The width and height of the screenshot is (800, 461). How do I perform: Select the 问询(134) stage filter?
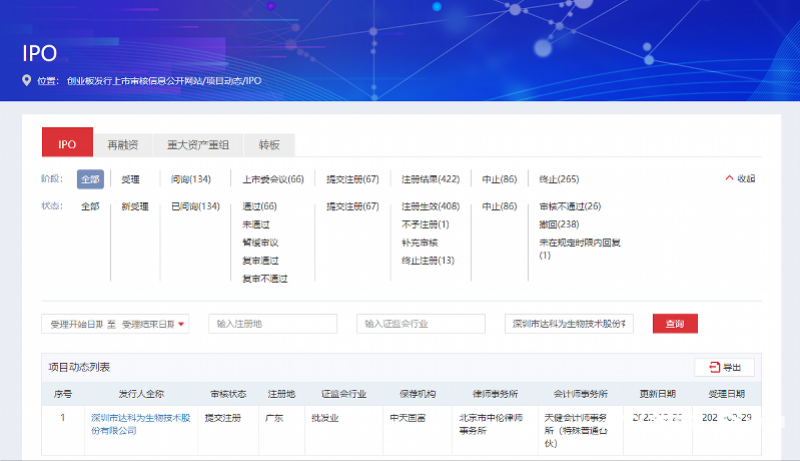tap(190, 179)
